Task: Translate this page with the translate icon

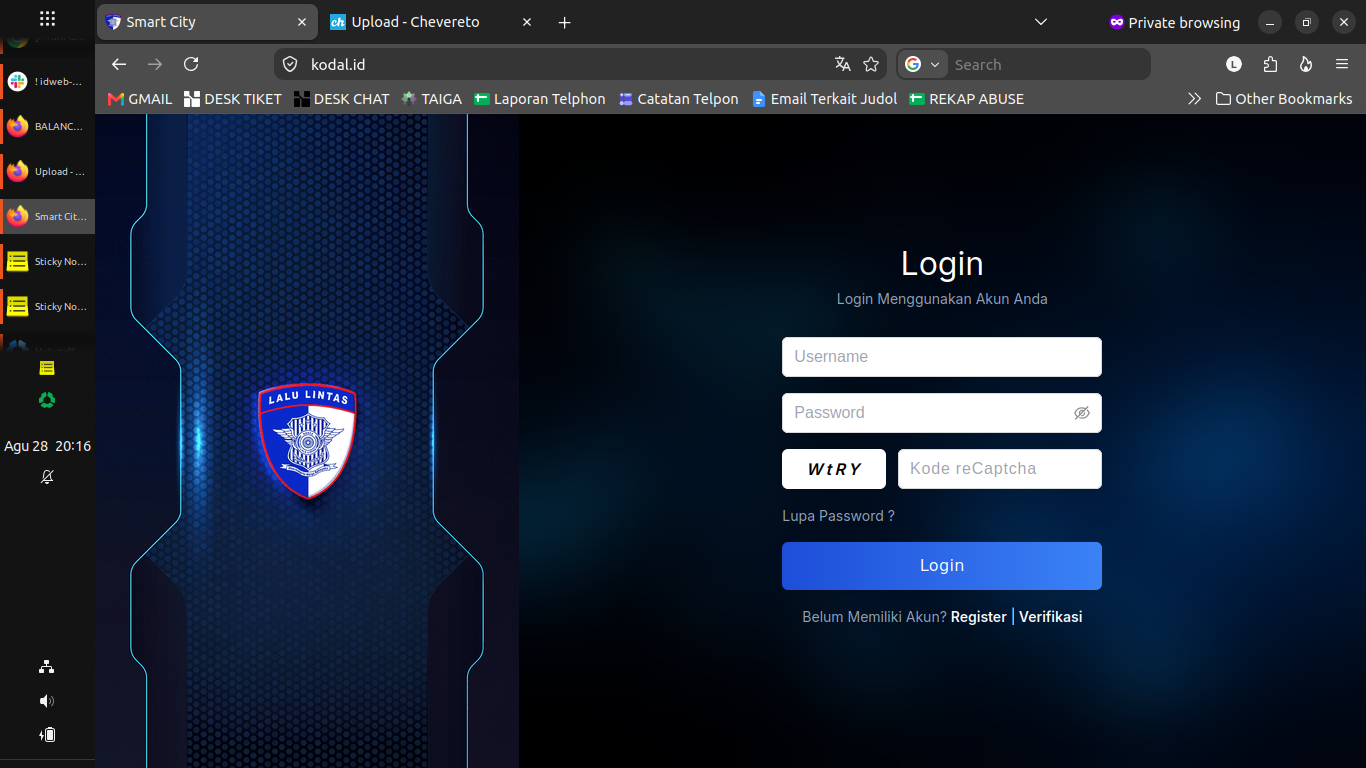Action: [843, 64]
